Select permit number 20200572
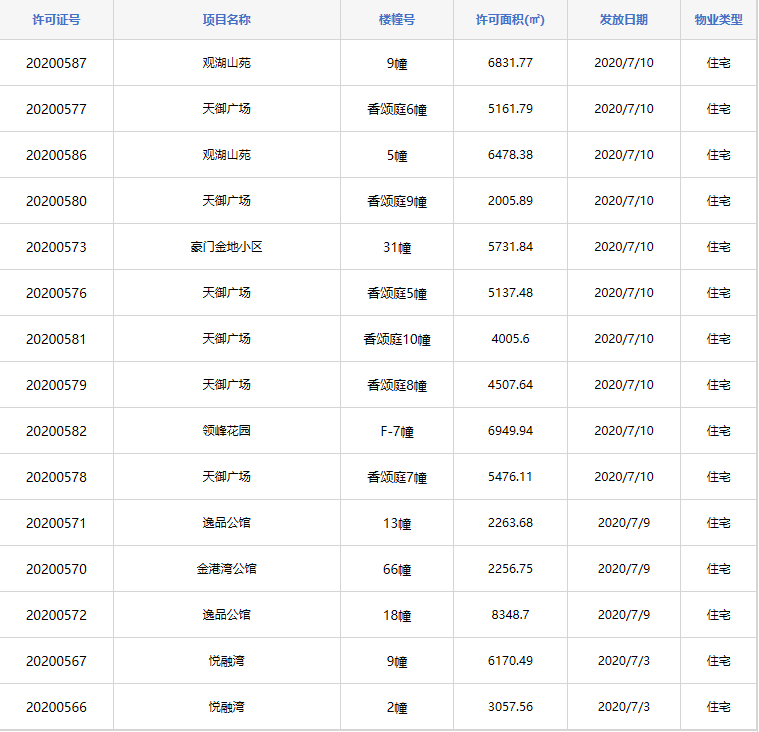This screenshot has width=759, height=732. click(x=56, y=615)
